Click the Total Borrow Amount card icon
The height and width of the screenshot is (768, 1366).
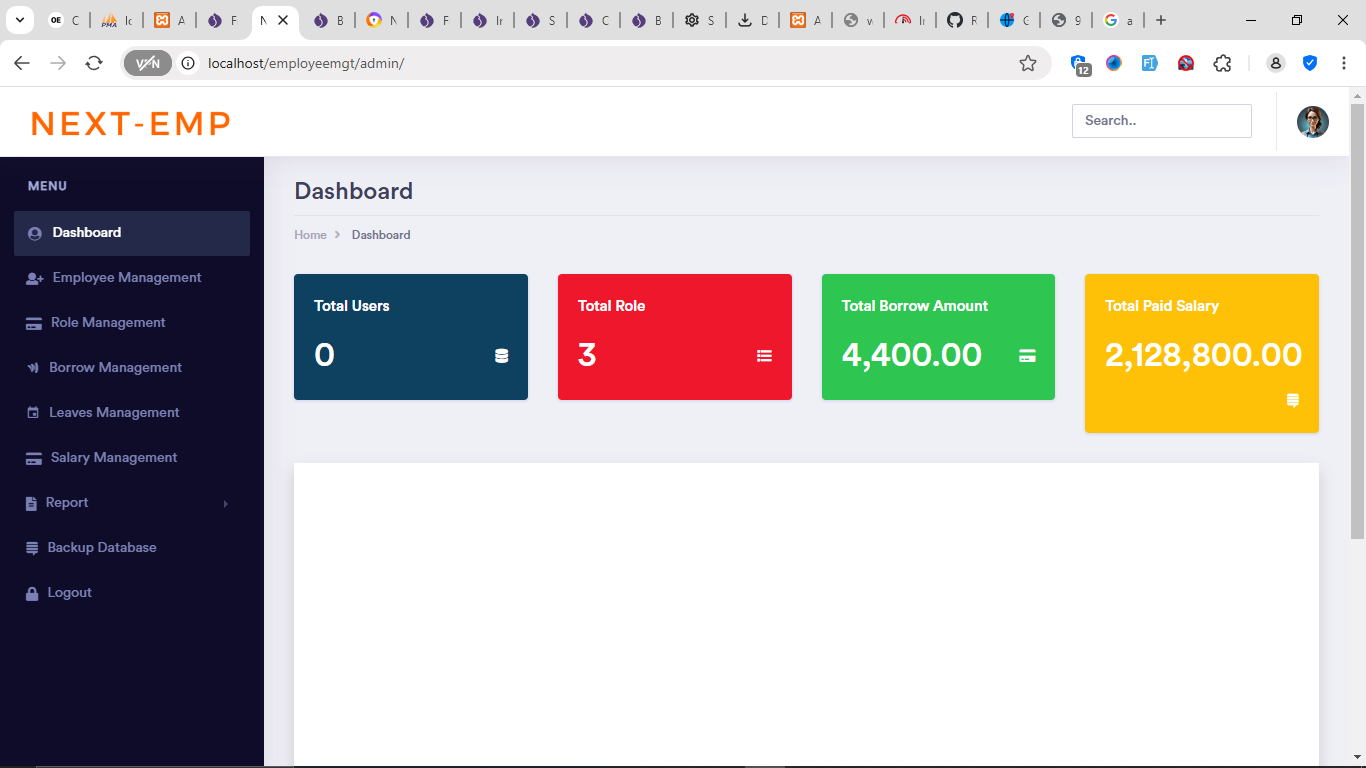coord(1027,356)
